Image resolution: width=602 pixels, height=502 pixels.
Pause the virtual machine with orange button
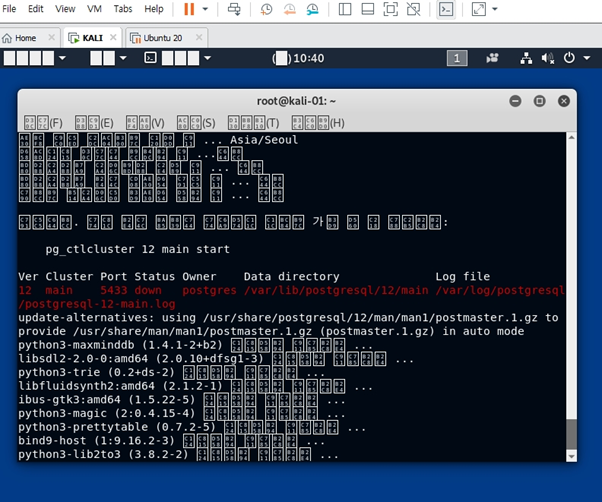(189, 9)
